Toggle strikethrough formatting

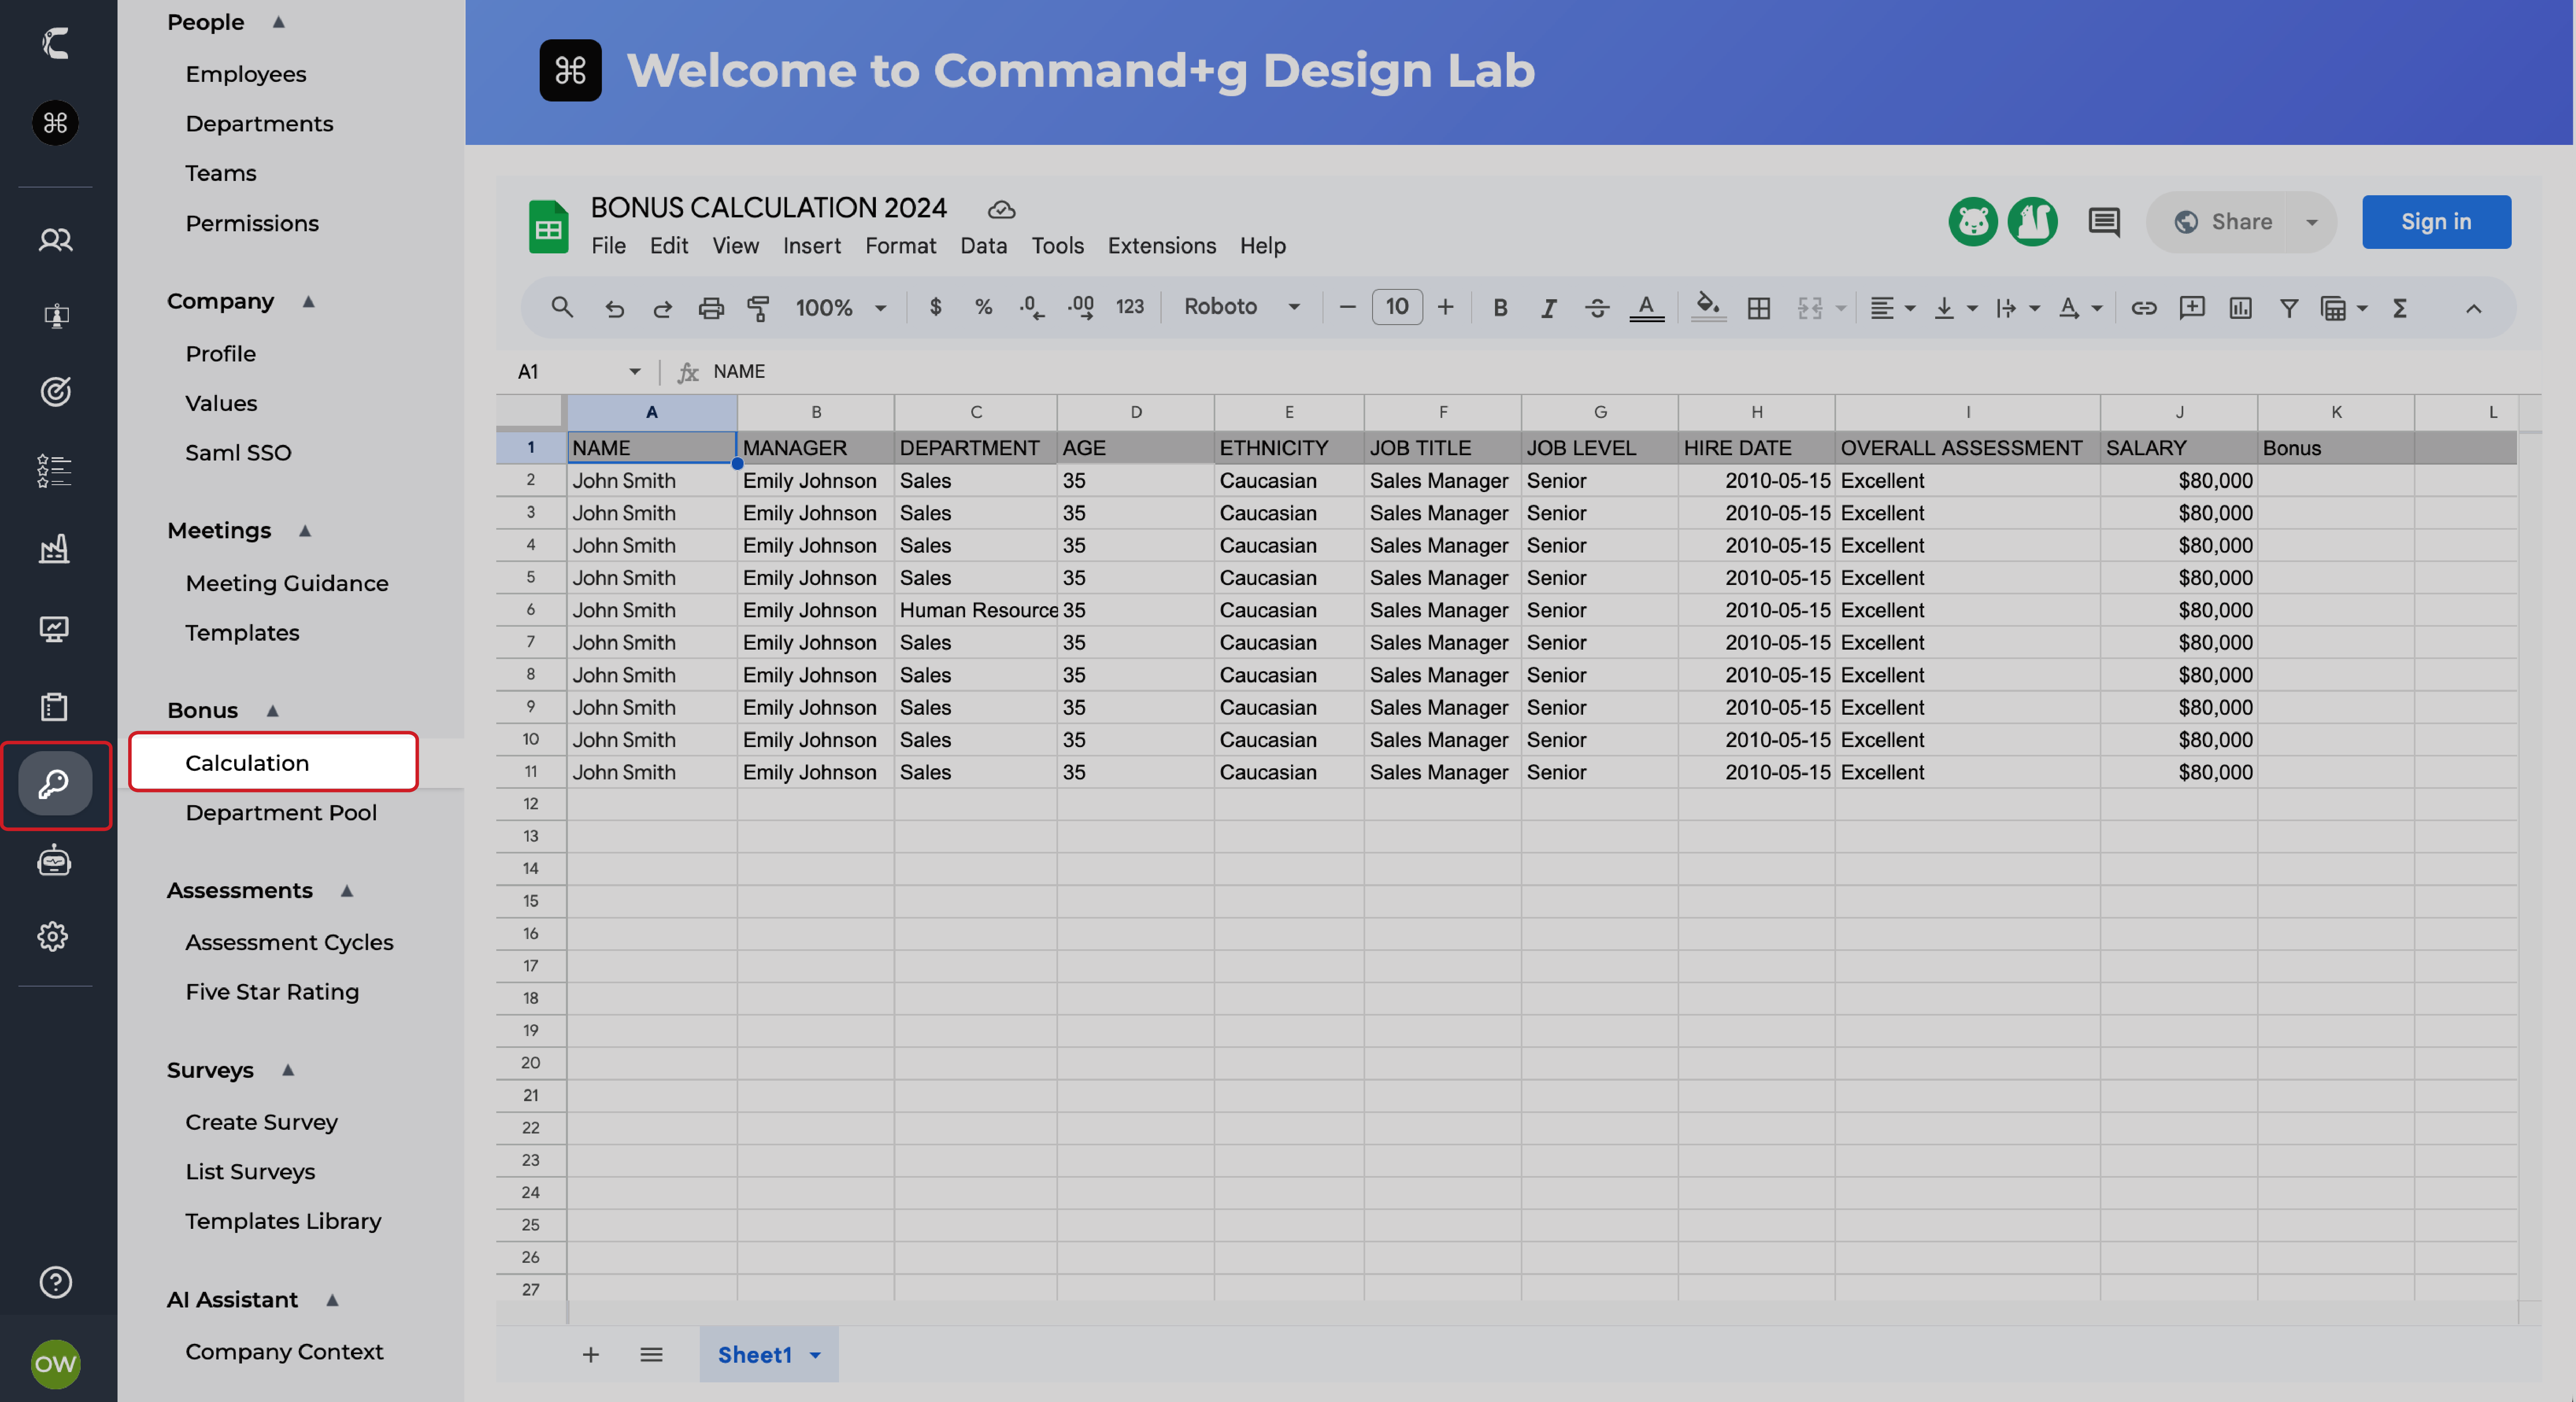(1597, 308)
